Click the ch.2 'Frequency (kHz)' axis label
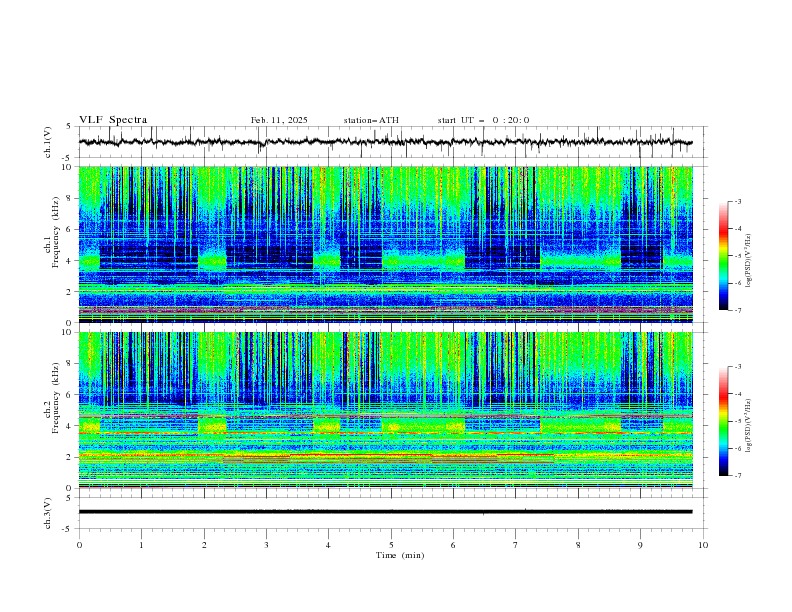 [56, 398]
